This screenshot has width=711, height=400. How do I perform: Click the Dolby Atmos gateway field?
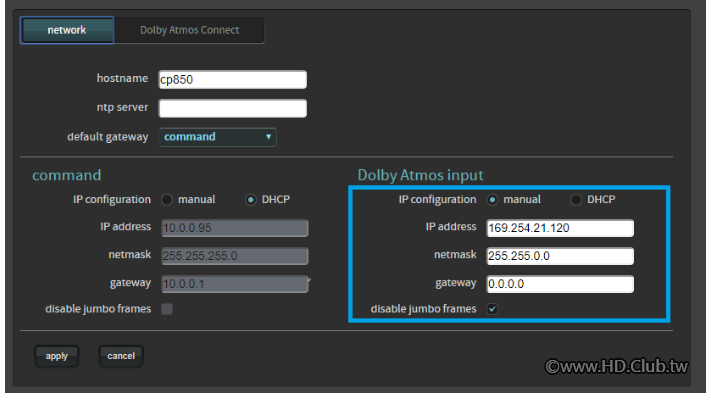pyautogui.click(x=560, y=285)
